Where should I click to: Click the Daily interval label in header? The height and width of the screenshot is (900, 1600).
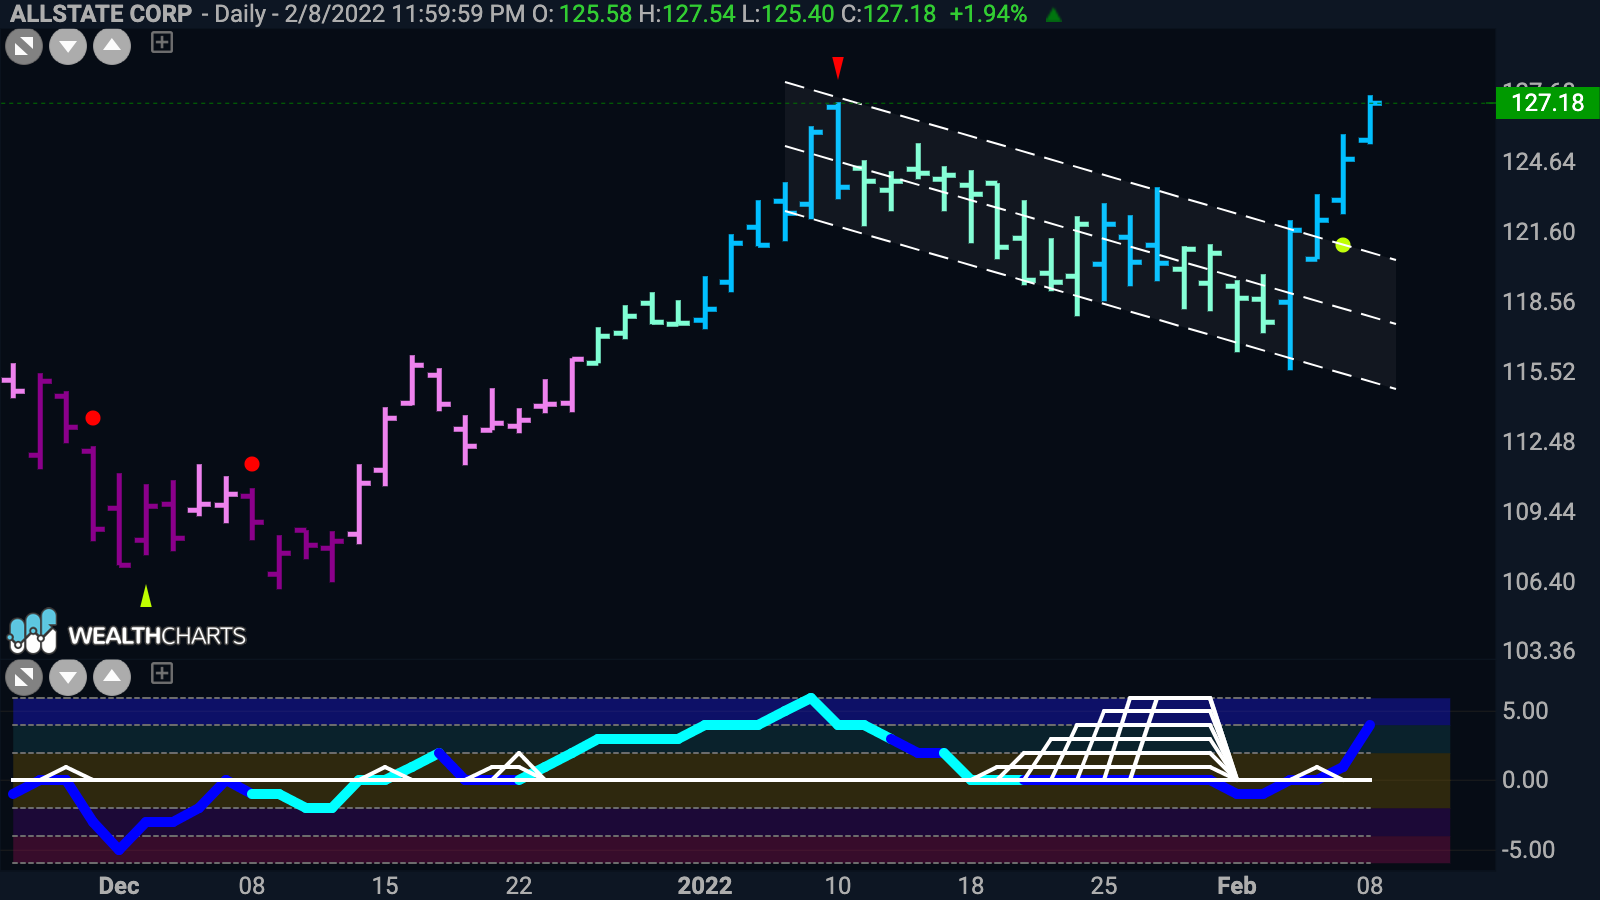pyautogui.click(x=240, y=14)
